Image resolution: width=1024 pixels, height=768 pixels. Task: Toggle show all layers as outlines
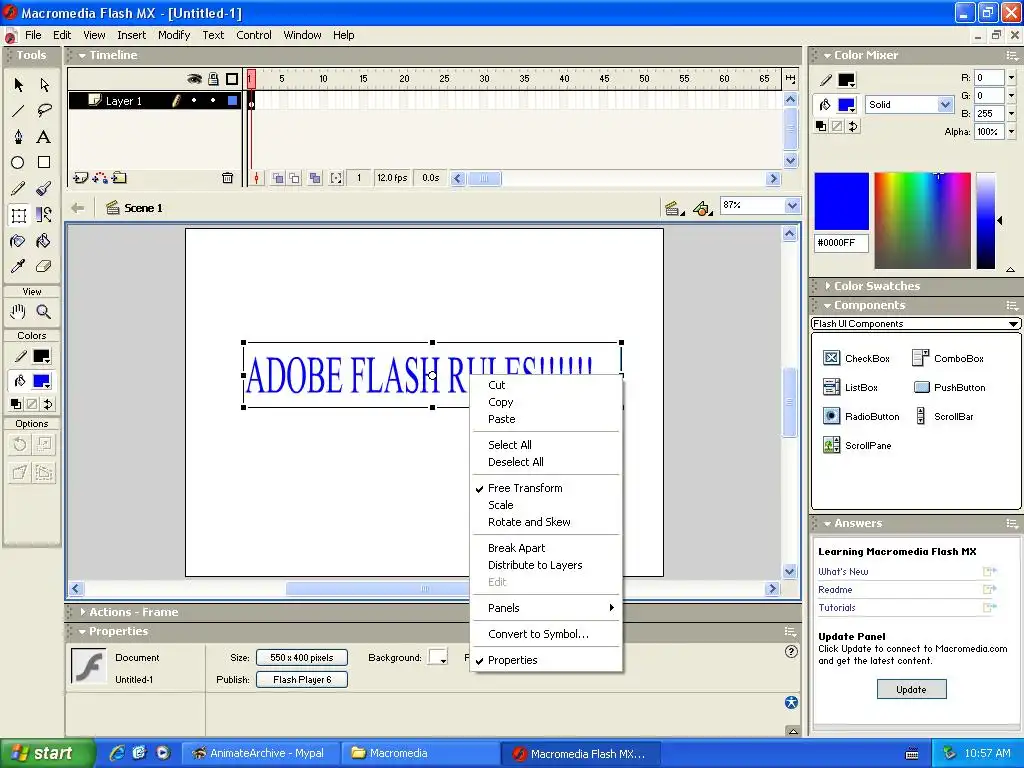pyautogui.click(x=232, y=79)
